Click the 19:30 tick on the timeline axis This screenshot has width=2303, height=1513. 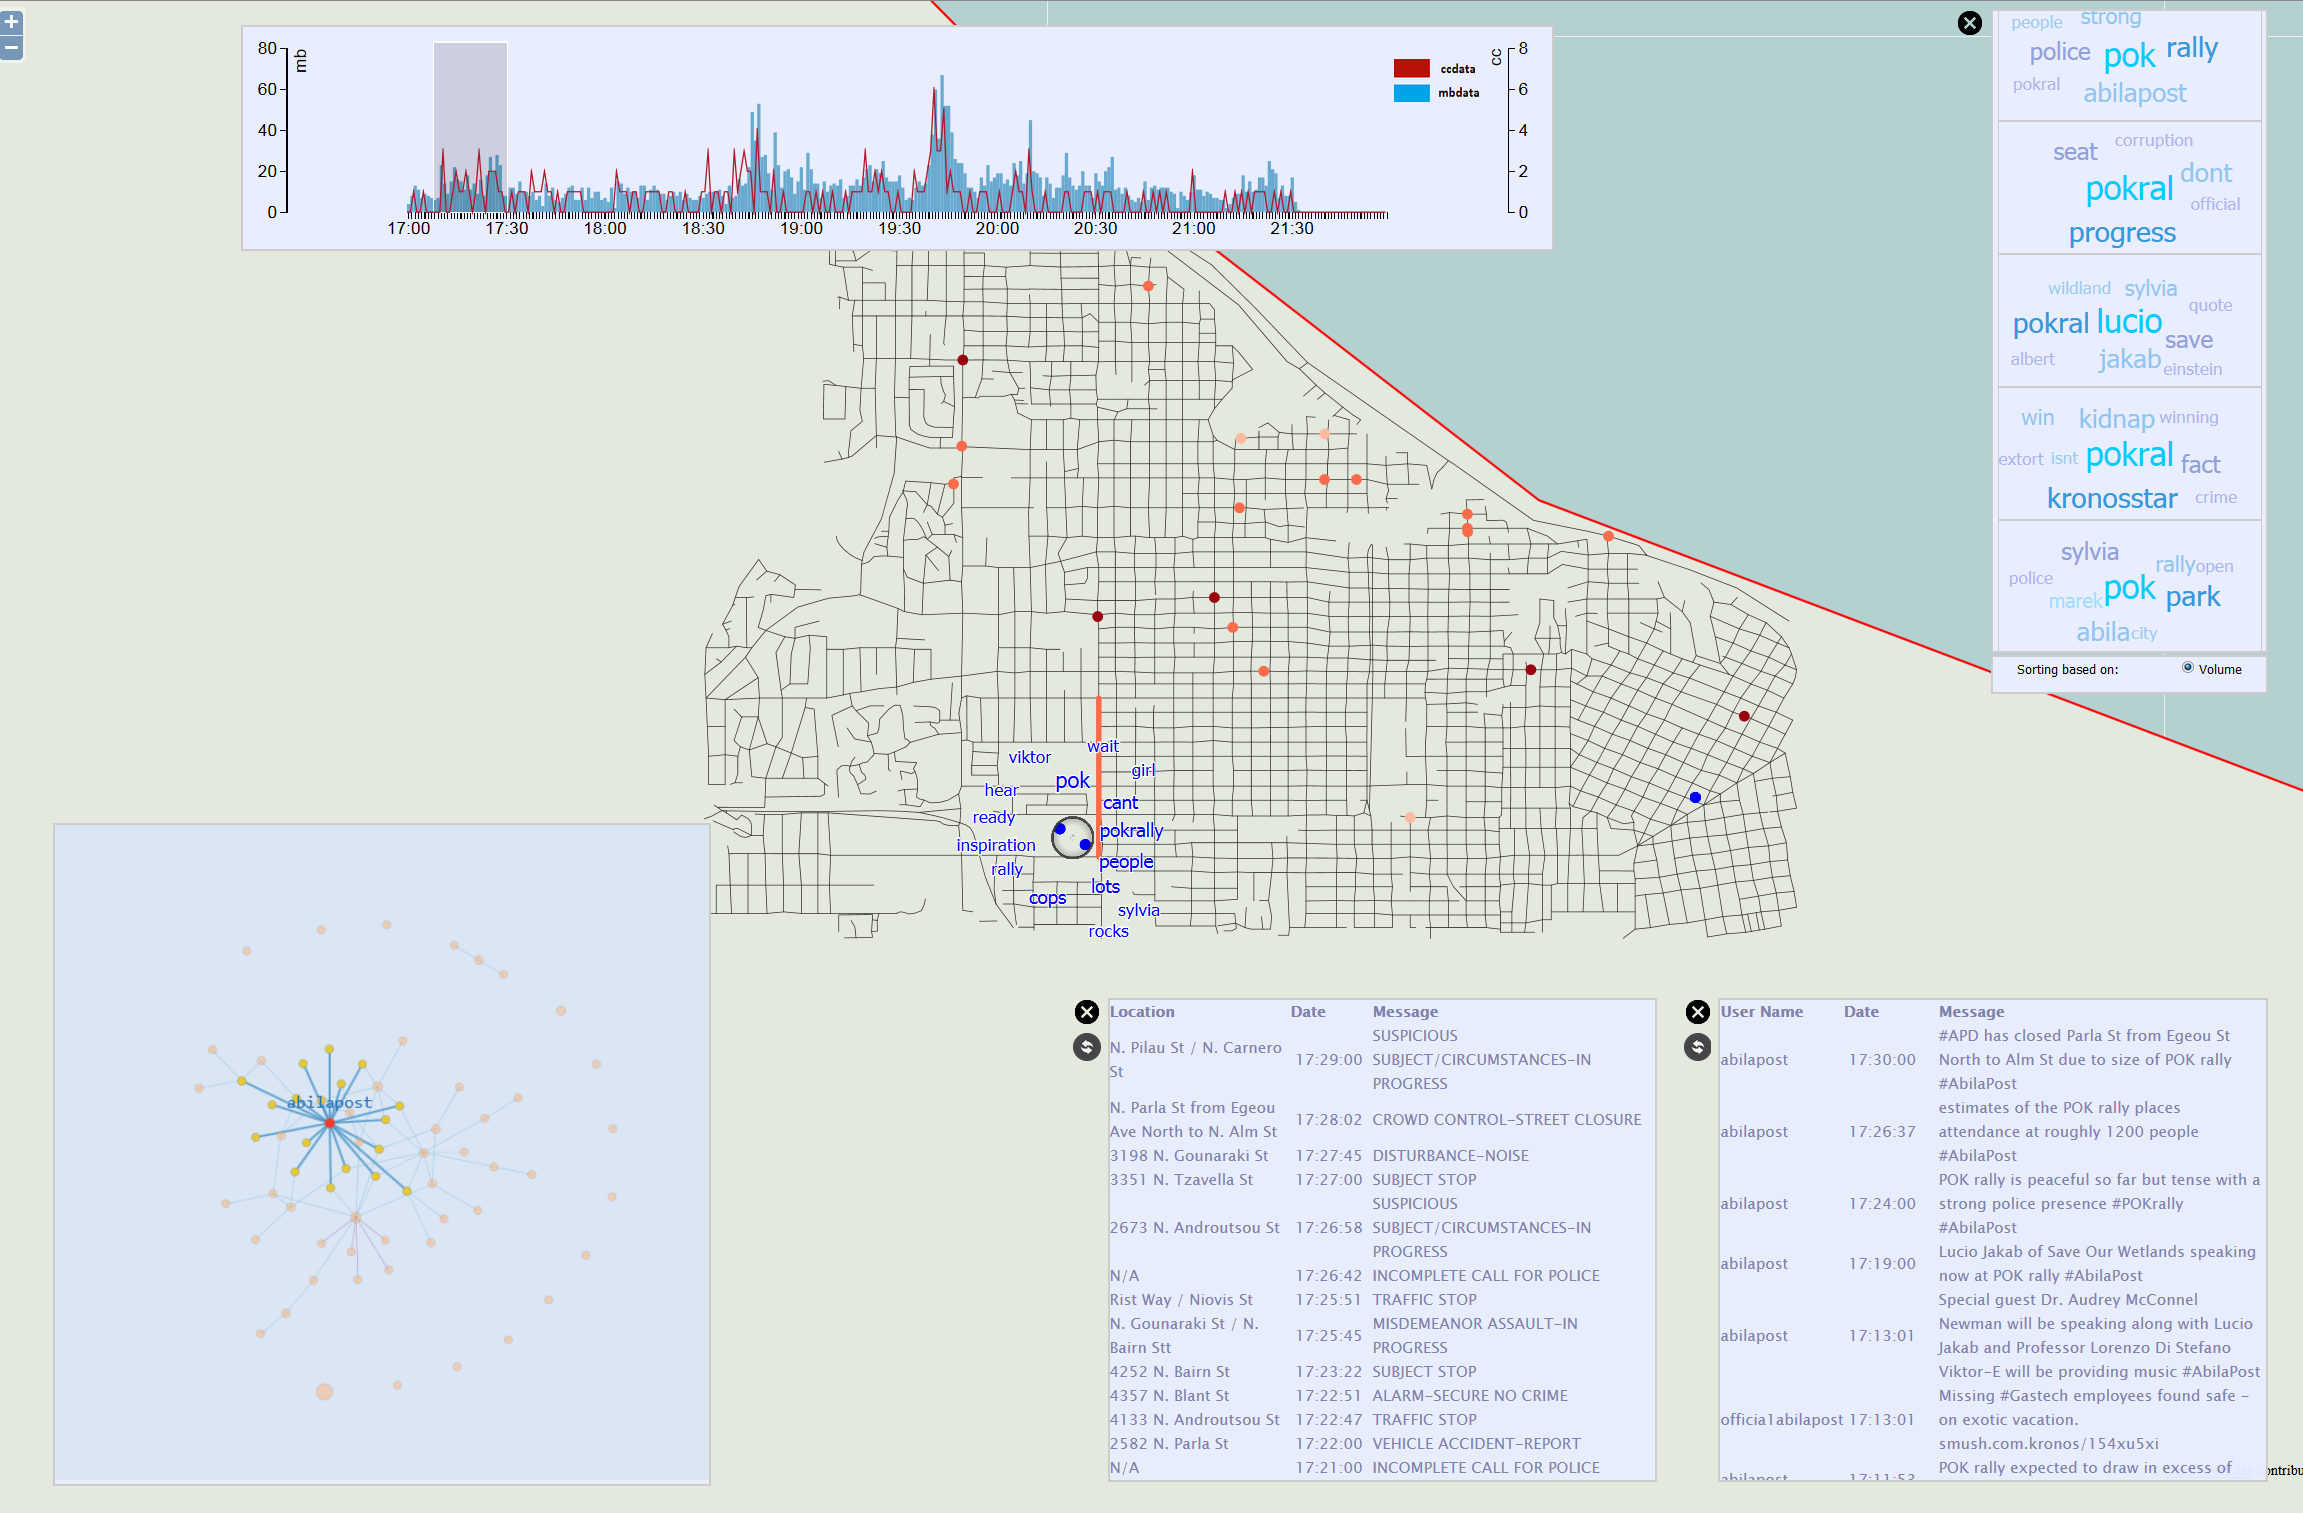[899, 228]
